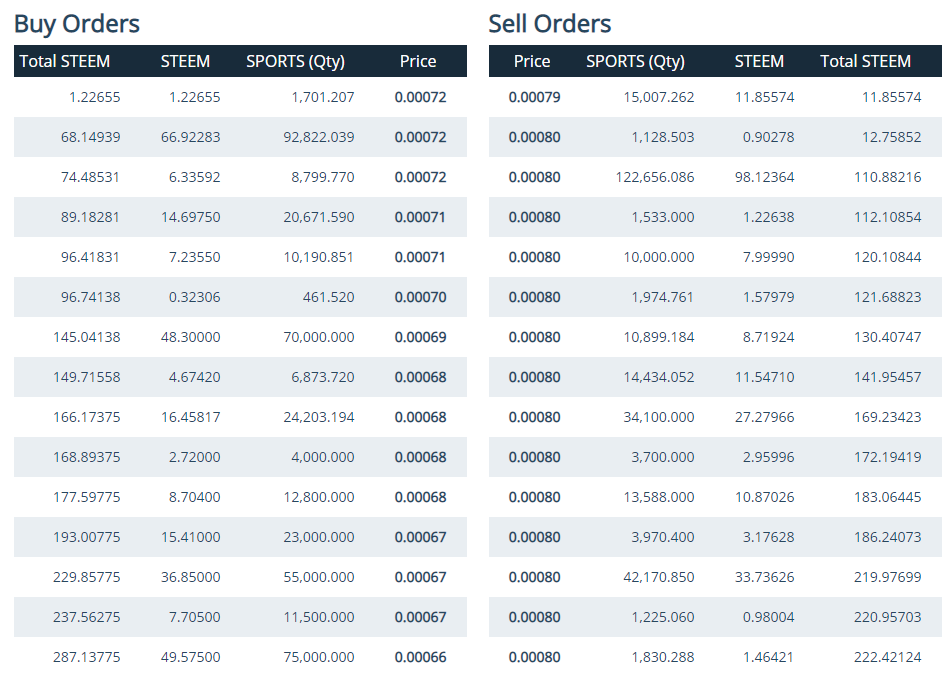
Task: Click Total STEEM header in Buy Orders
Action: point(65,61)
